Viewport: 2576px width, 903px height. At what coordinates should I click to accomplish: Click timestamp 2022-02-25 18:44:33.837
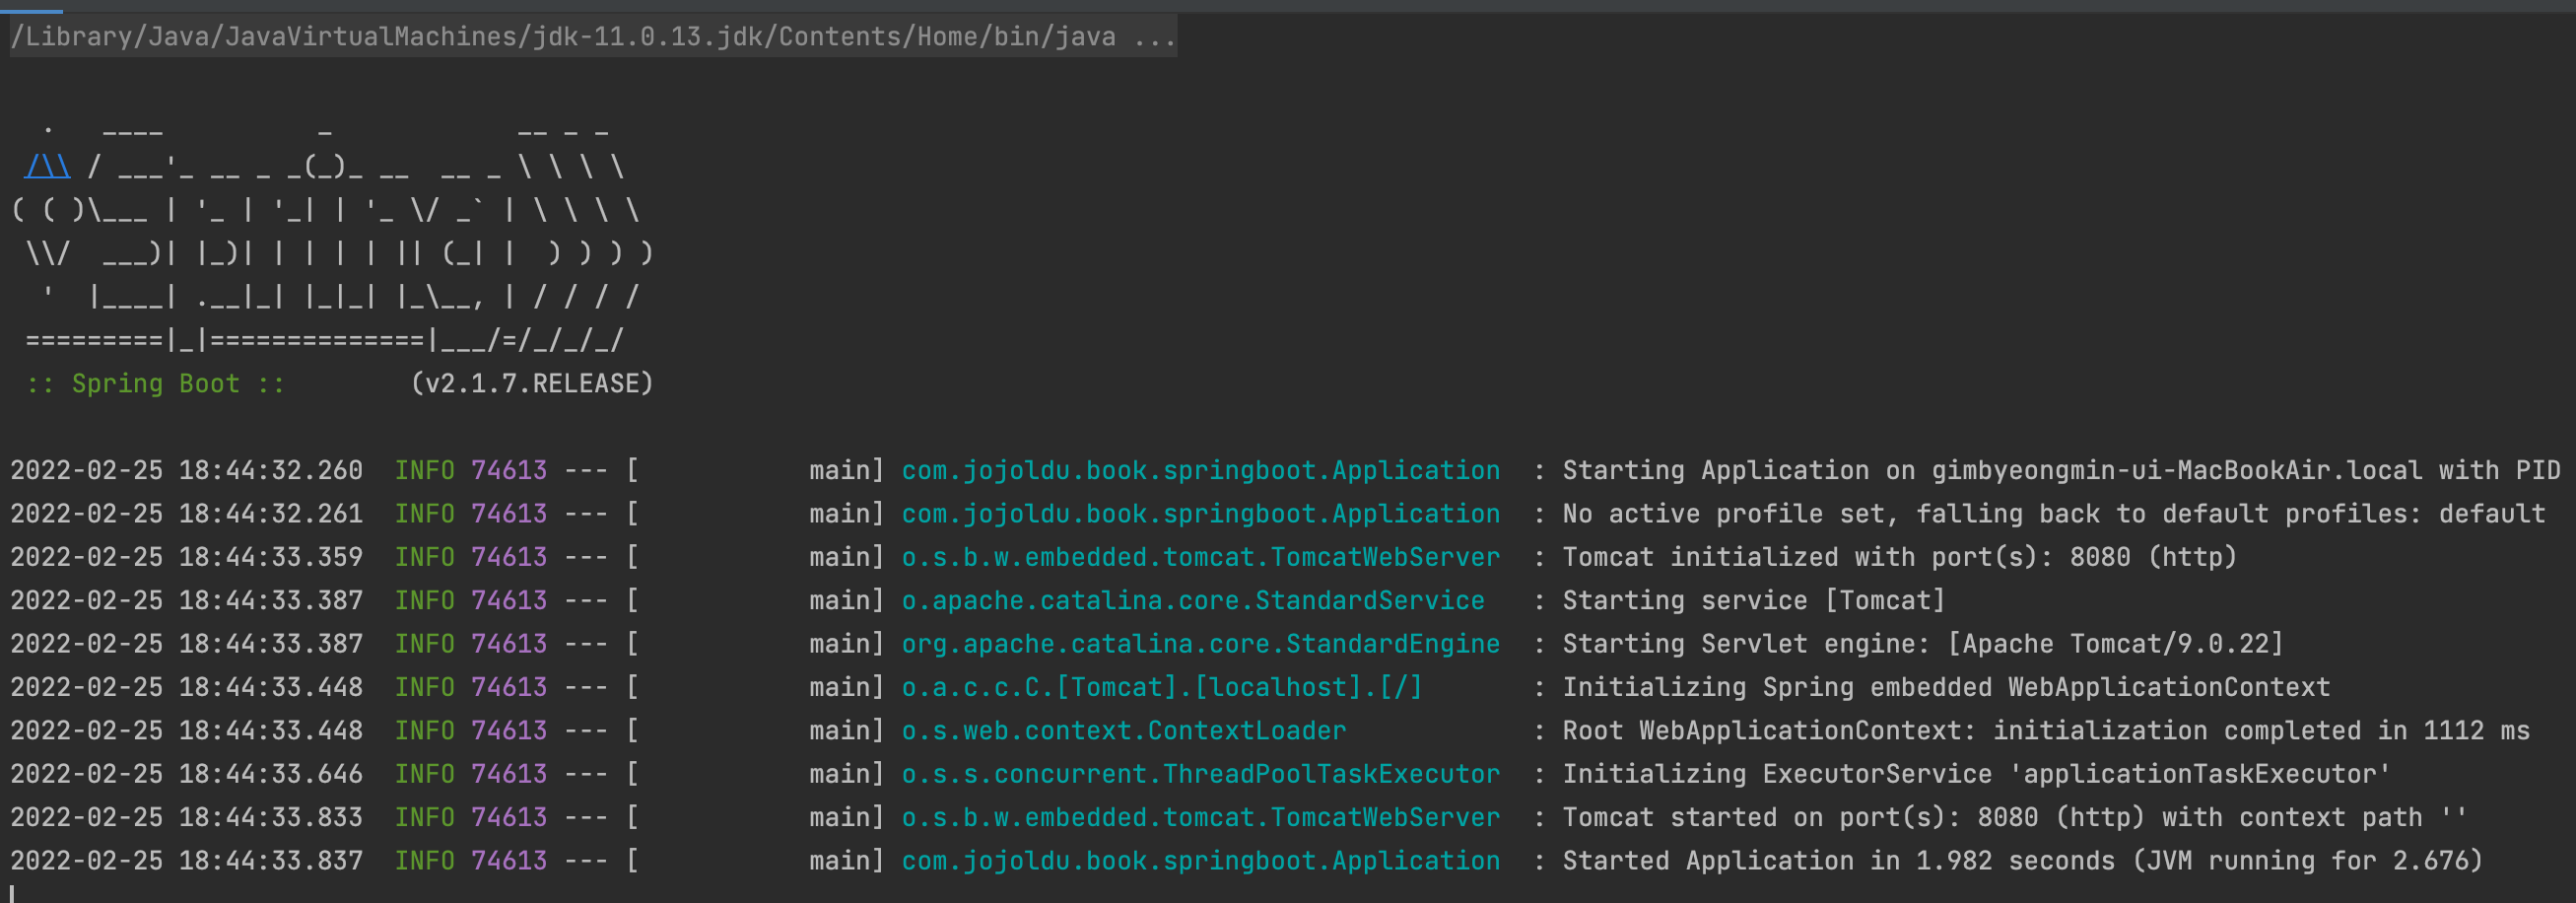187,861
